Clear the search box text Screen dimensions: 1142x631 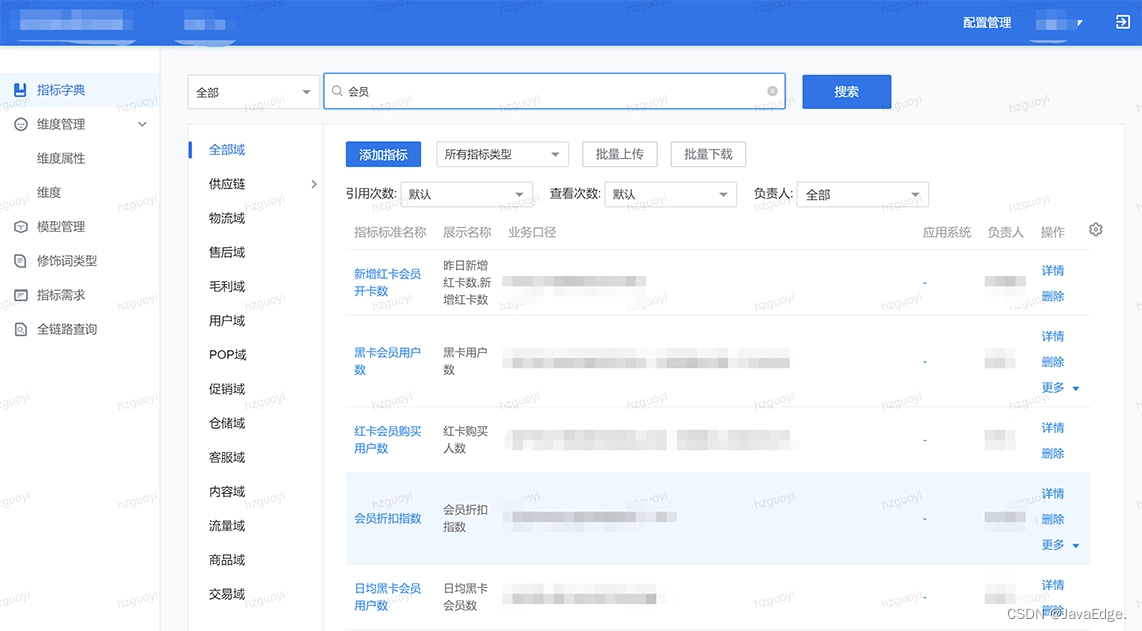click(772, 91)
